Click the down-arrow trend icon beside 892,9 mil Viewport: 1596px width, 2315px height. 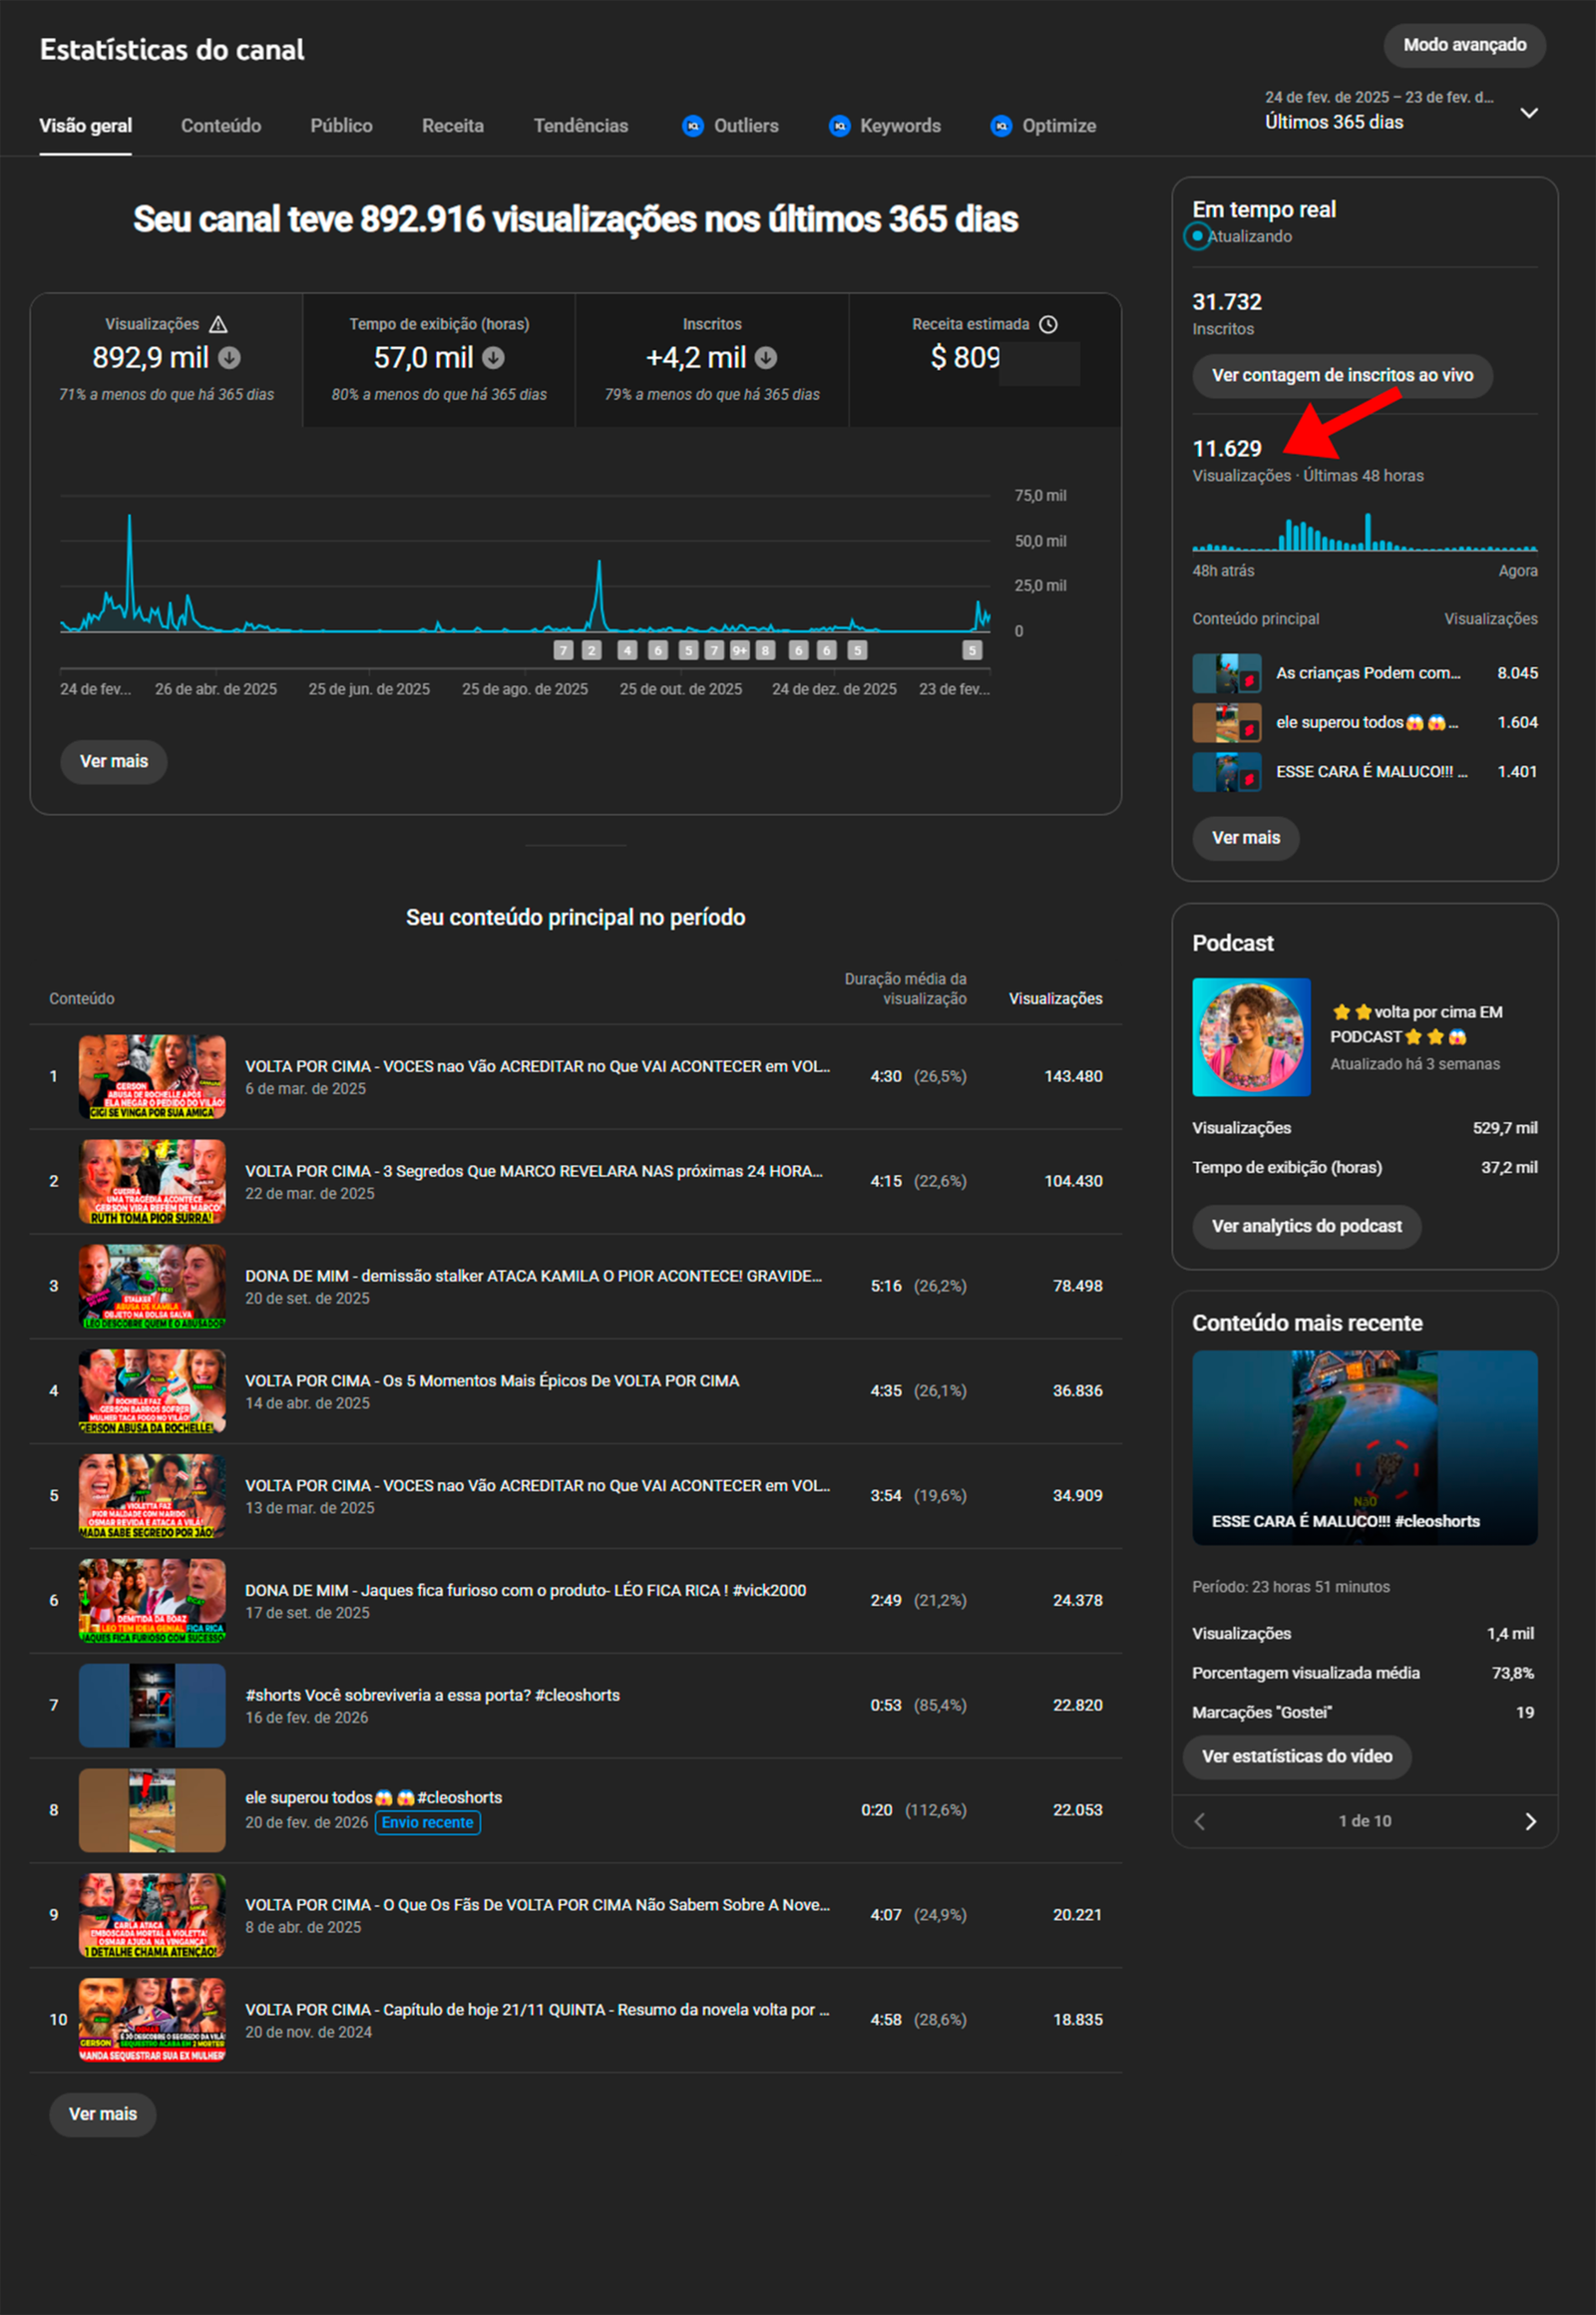coord(229,357)
